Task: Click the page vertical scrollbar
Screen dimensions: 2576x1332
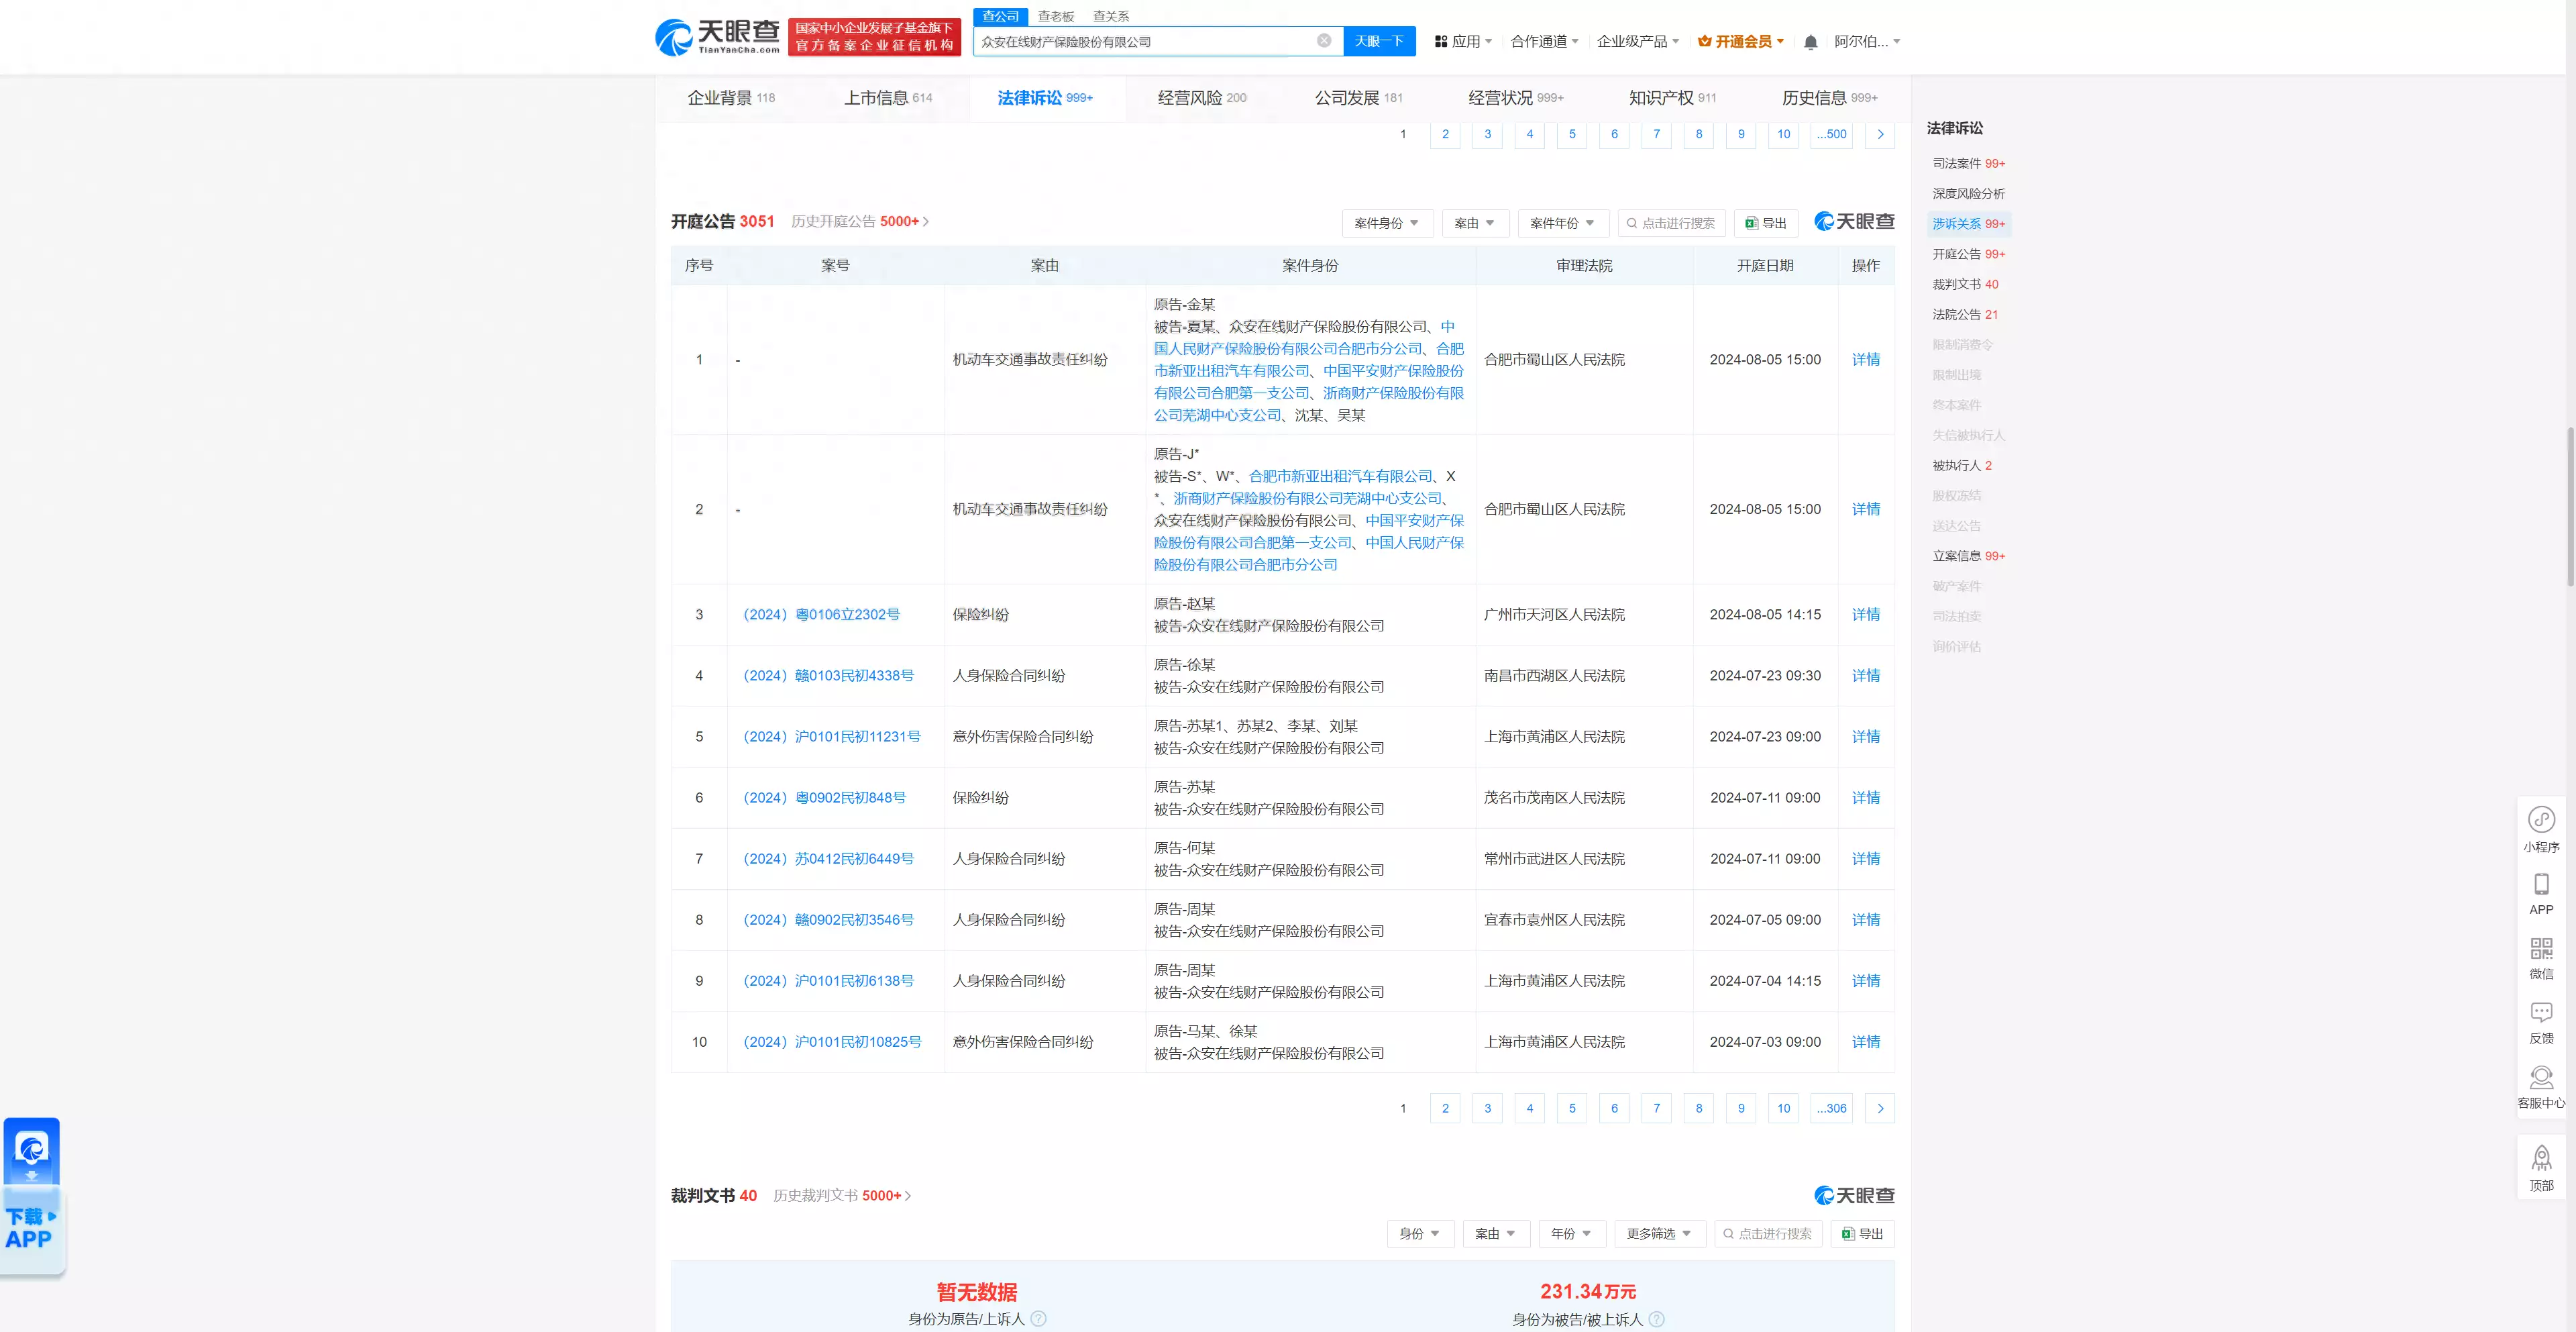Action: pyautogui.click(x=2570, y=506)
